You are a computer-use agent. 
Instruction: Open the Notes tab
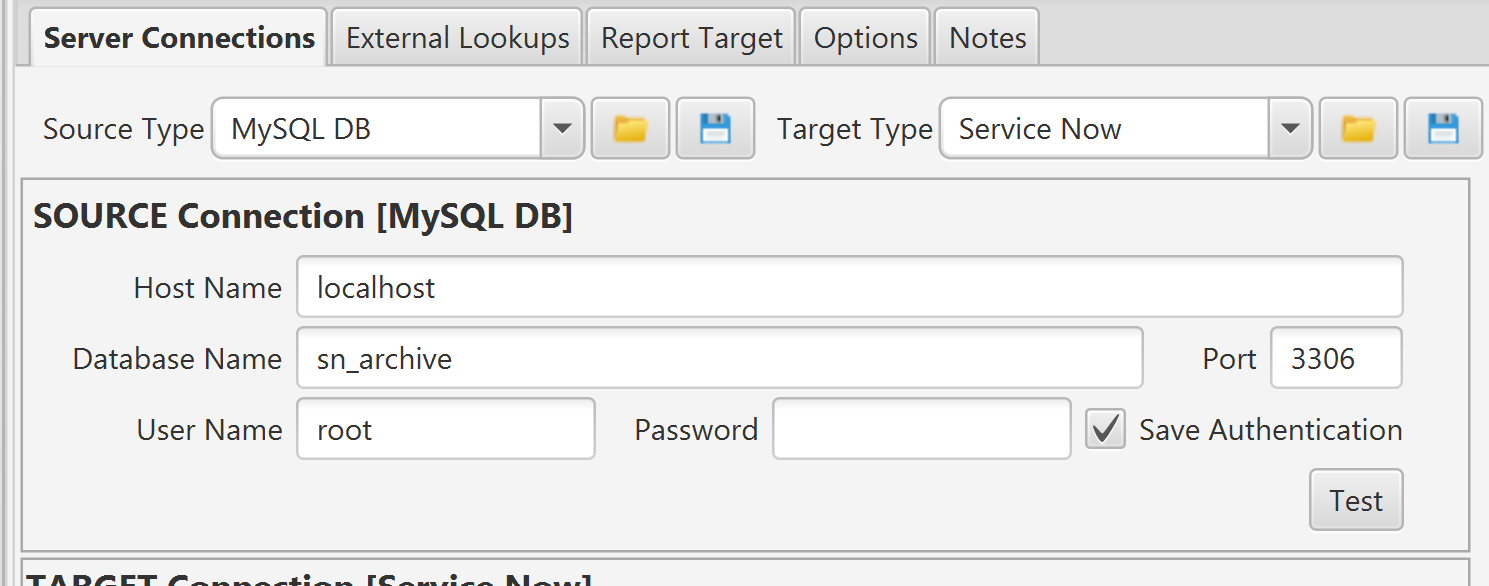click(x=988, y=38)
